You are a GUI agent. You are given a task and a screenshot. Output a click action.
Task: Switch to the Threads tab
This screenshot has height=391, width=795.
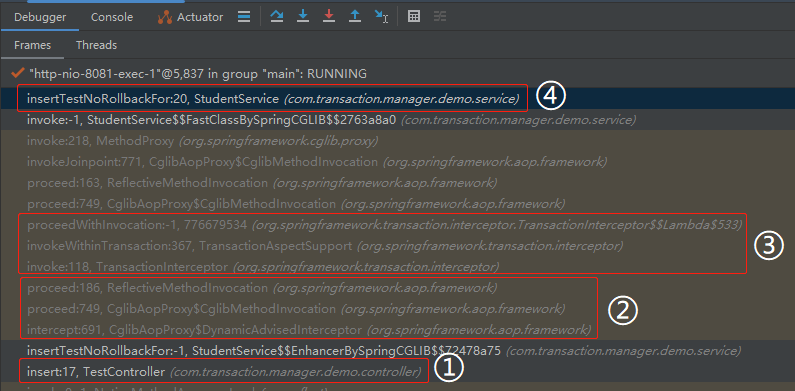(96, 45)
